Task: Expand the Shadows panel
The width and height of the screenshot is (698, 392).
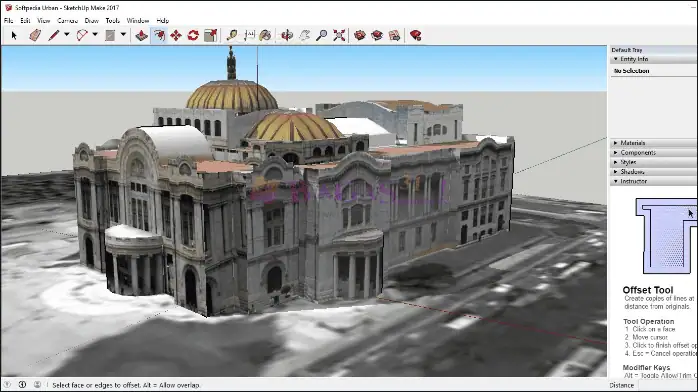Action: [x=653, y=172]
